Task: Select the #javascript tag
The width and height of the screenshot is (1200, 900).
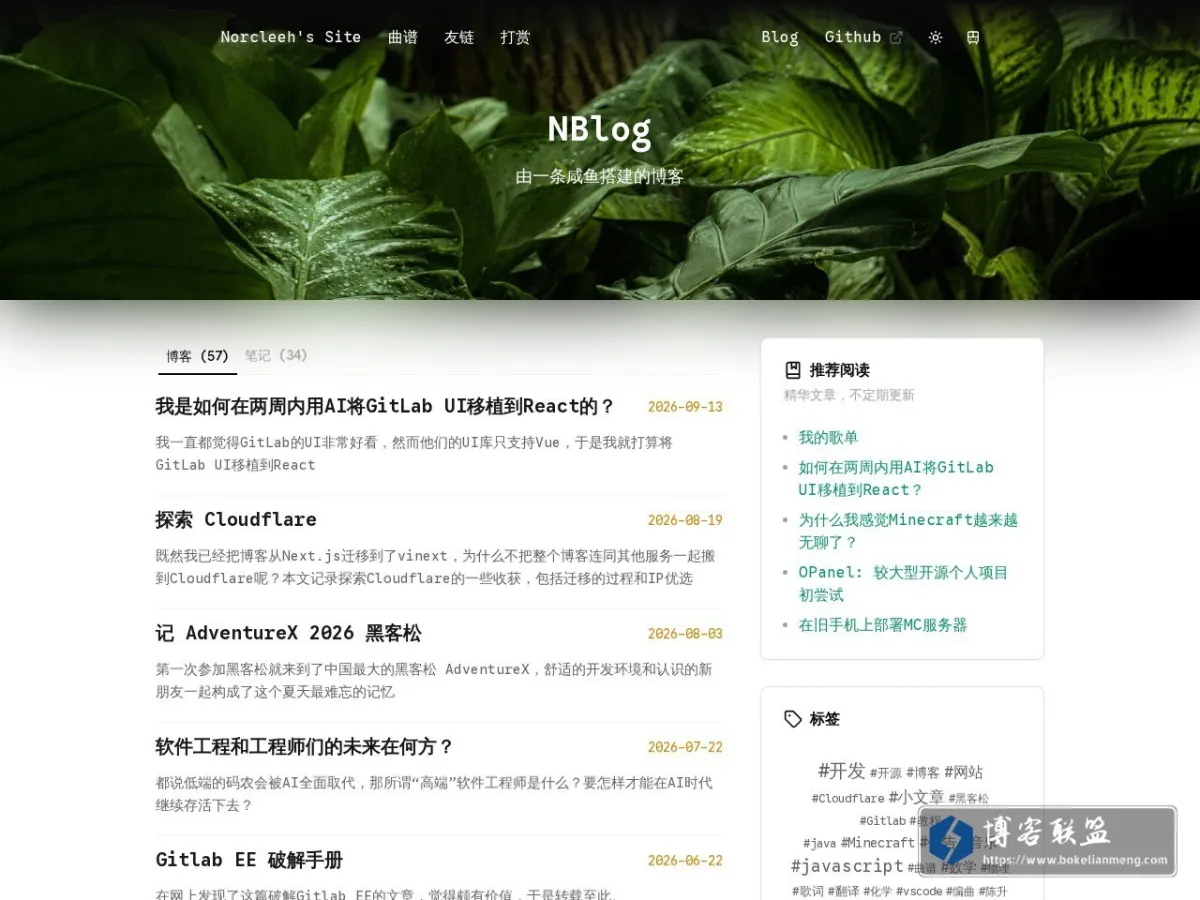Action: (x=847, y=867)
